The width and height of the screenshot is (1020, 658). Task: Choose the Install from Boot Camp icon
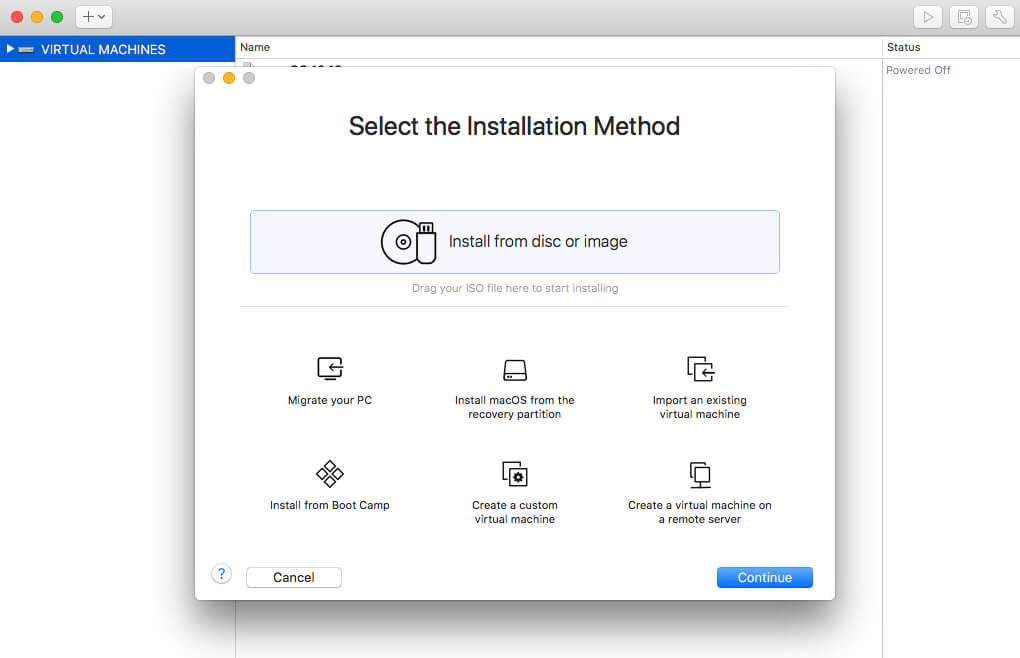tap(330, 473)
